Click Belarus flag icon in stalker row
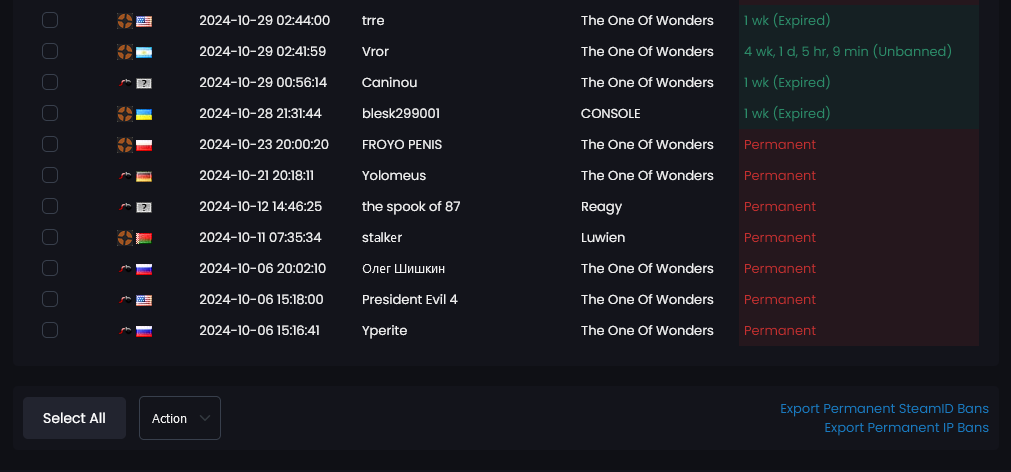The image size is (1011, 472). point(144,238)
